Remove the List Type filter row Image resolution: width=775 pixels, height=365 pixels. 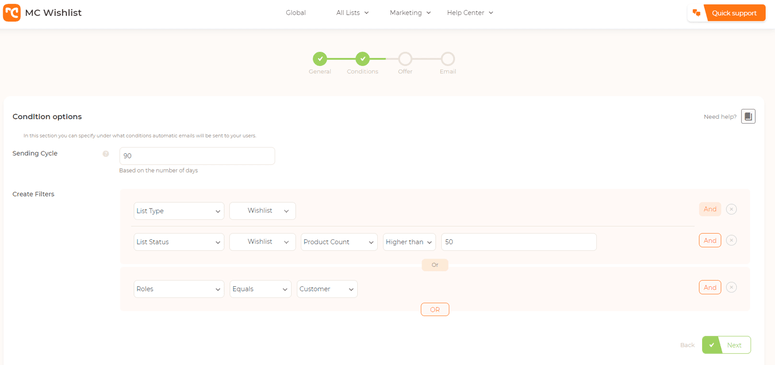[x=731, y=209]
